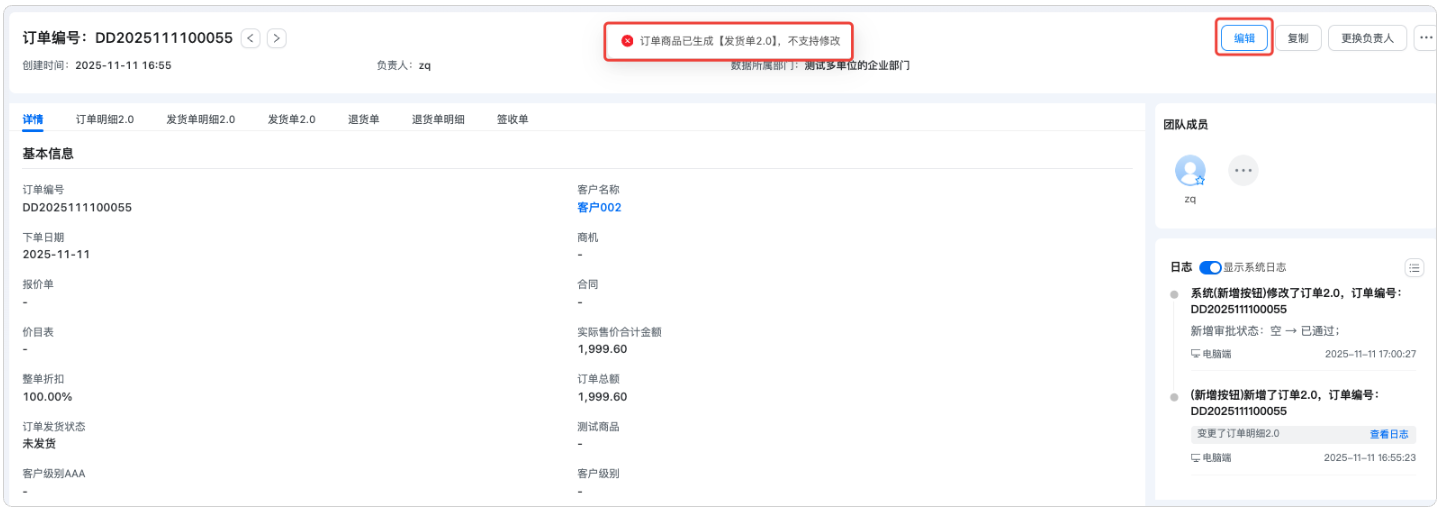1441x512 pixels.
Task: Click the 复制 button
Action: tap(1298, 38)
